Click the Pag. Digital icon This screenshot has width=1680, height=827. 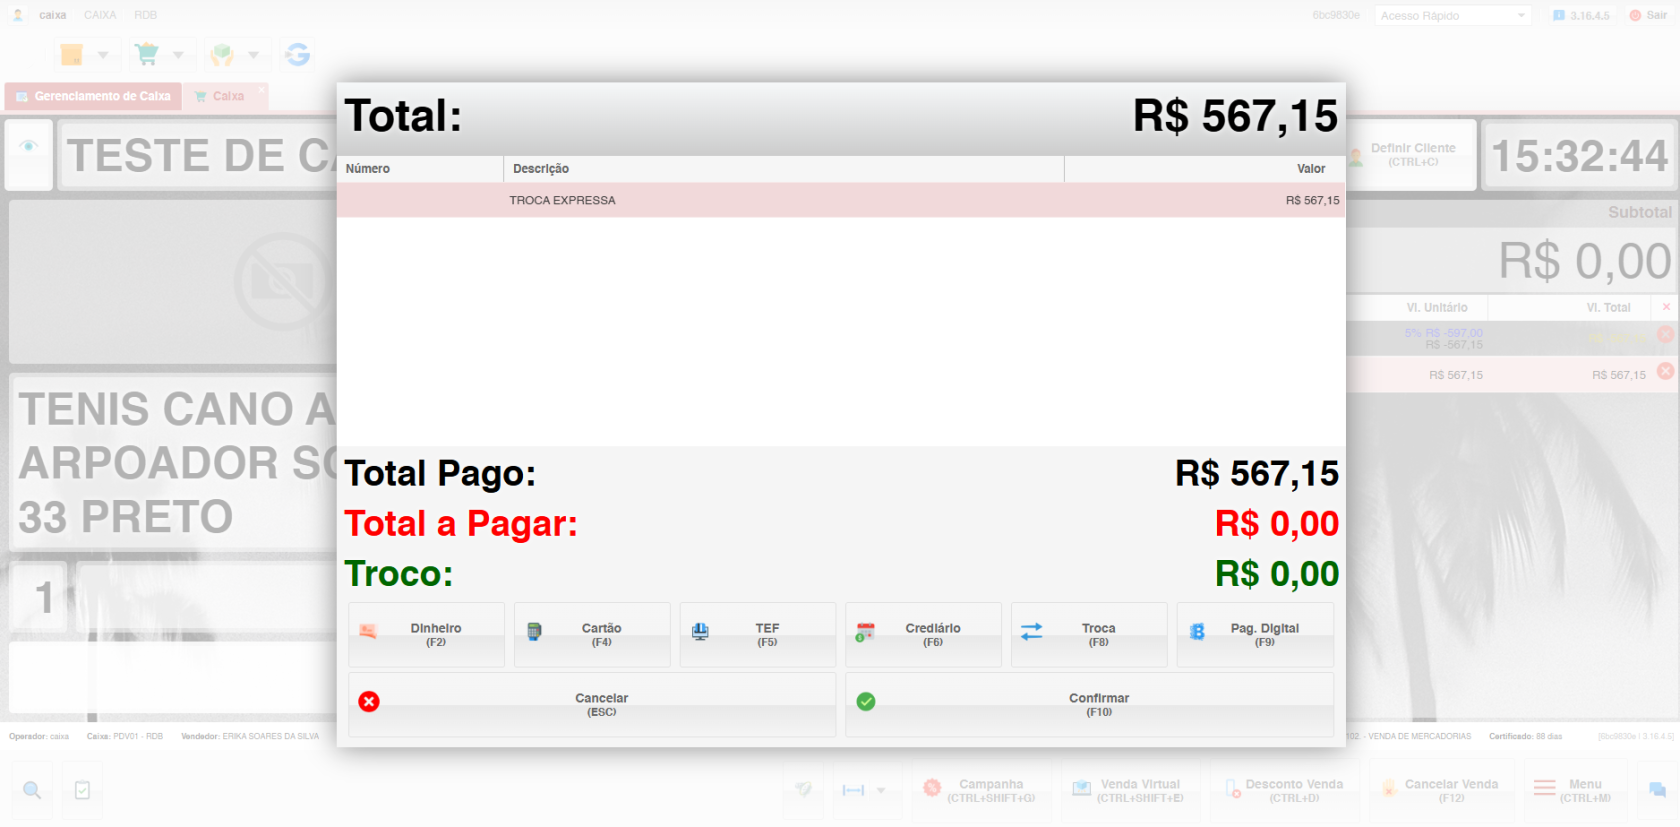1197,632
